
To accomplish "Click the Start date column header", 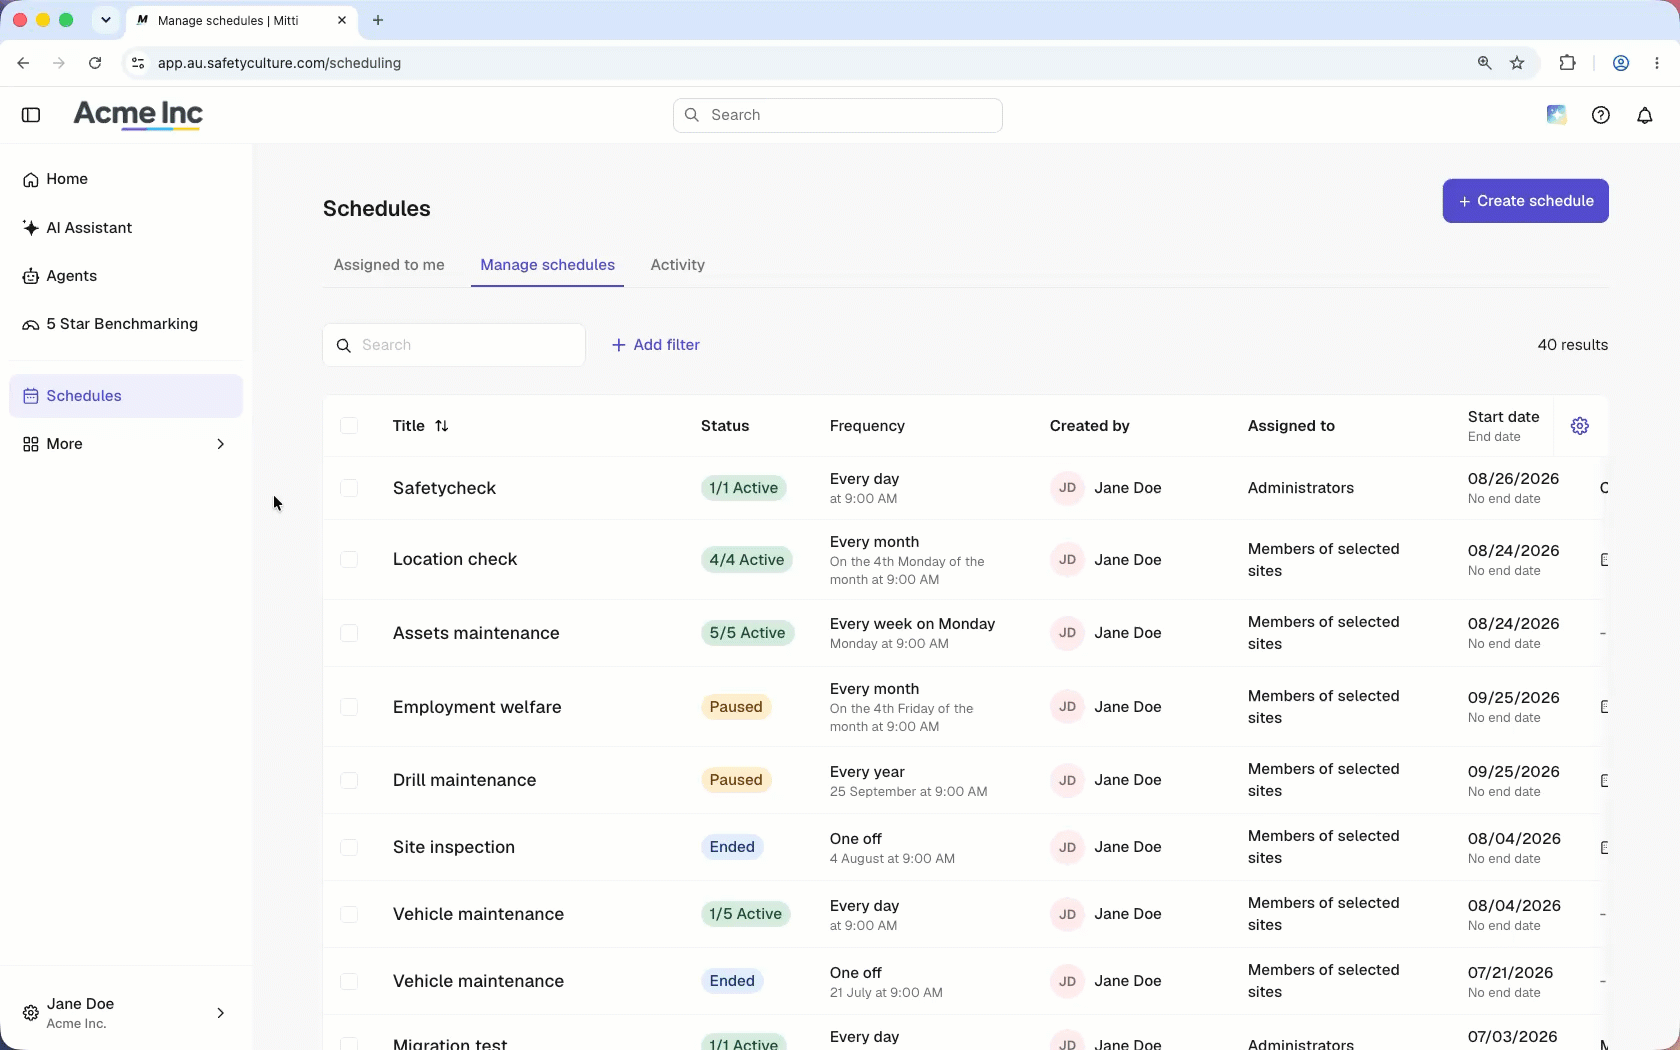I will pyautogui.click(x=1503, y=417).
